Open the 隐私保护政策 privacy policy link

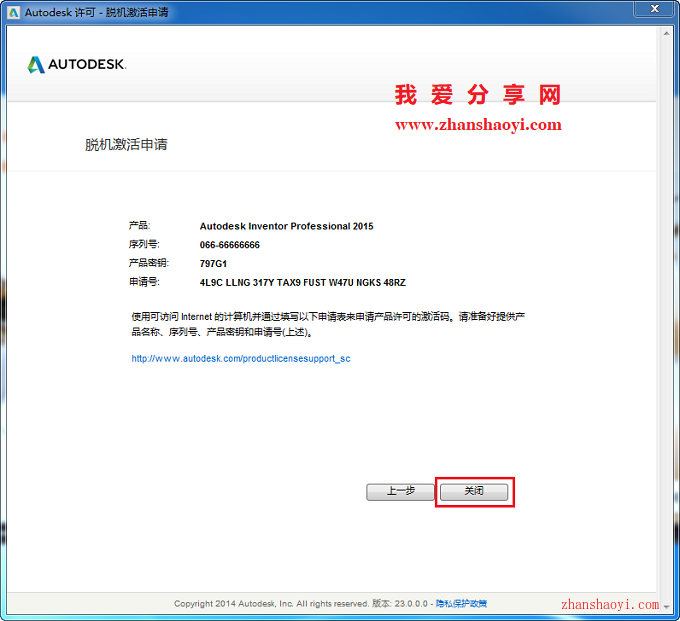click(x=461, y=603)
